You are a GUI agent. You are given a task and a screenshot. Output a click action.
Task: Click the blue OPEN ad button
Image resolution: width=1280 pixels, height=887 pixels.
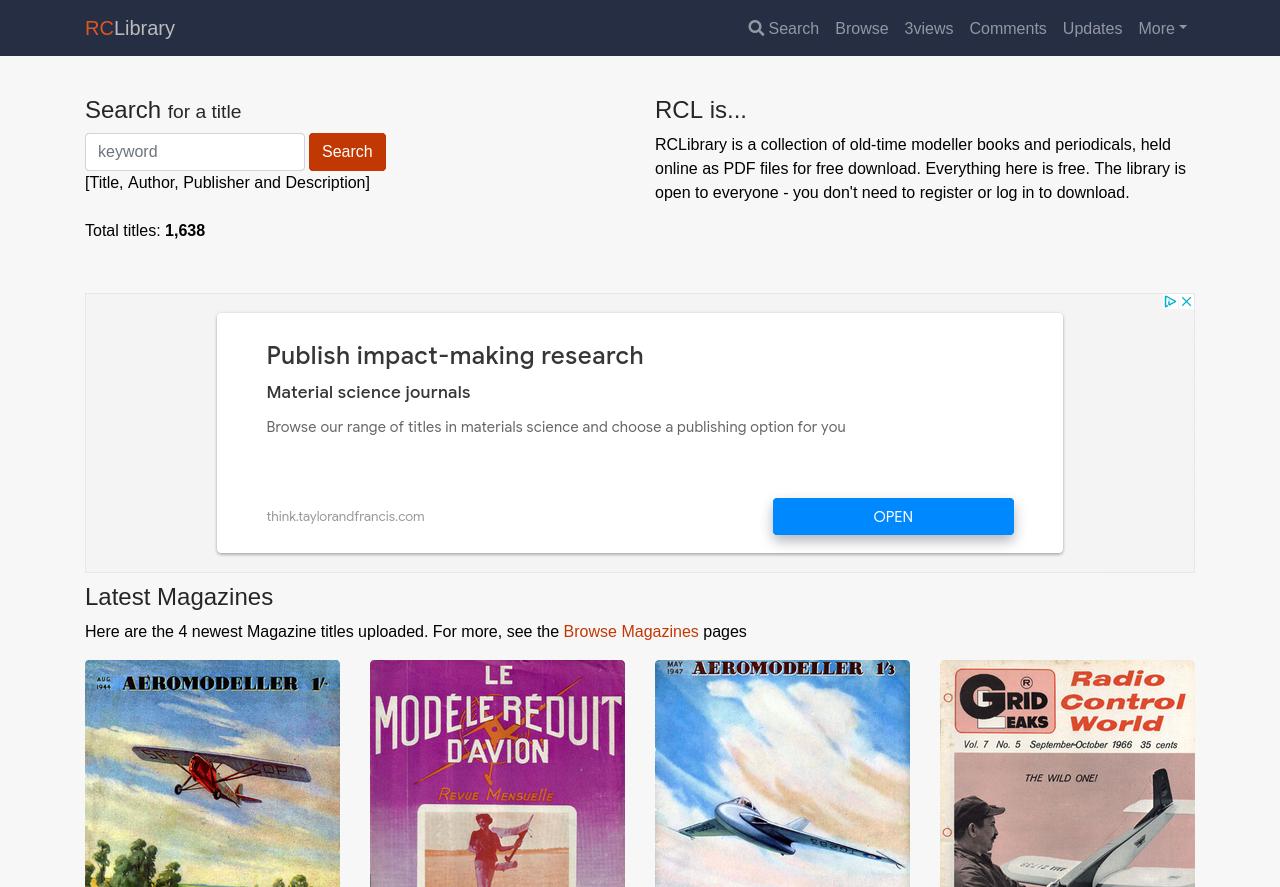893,517
